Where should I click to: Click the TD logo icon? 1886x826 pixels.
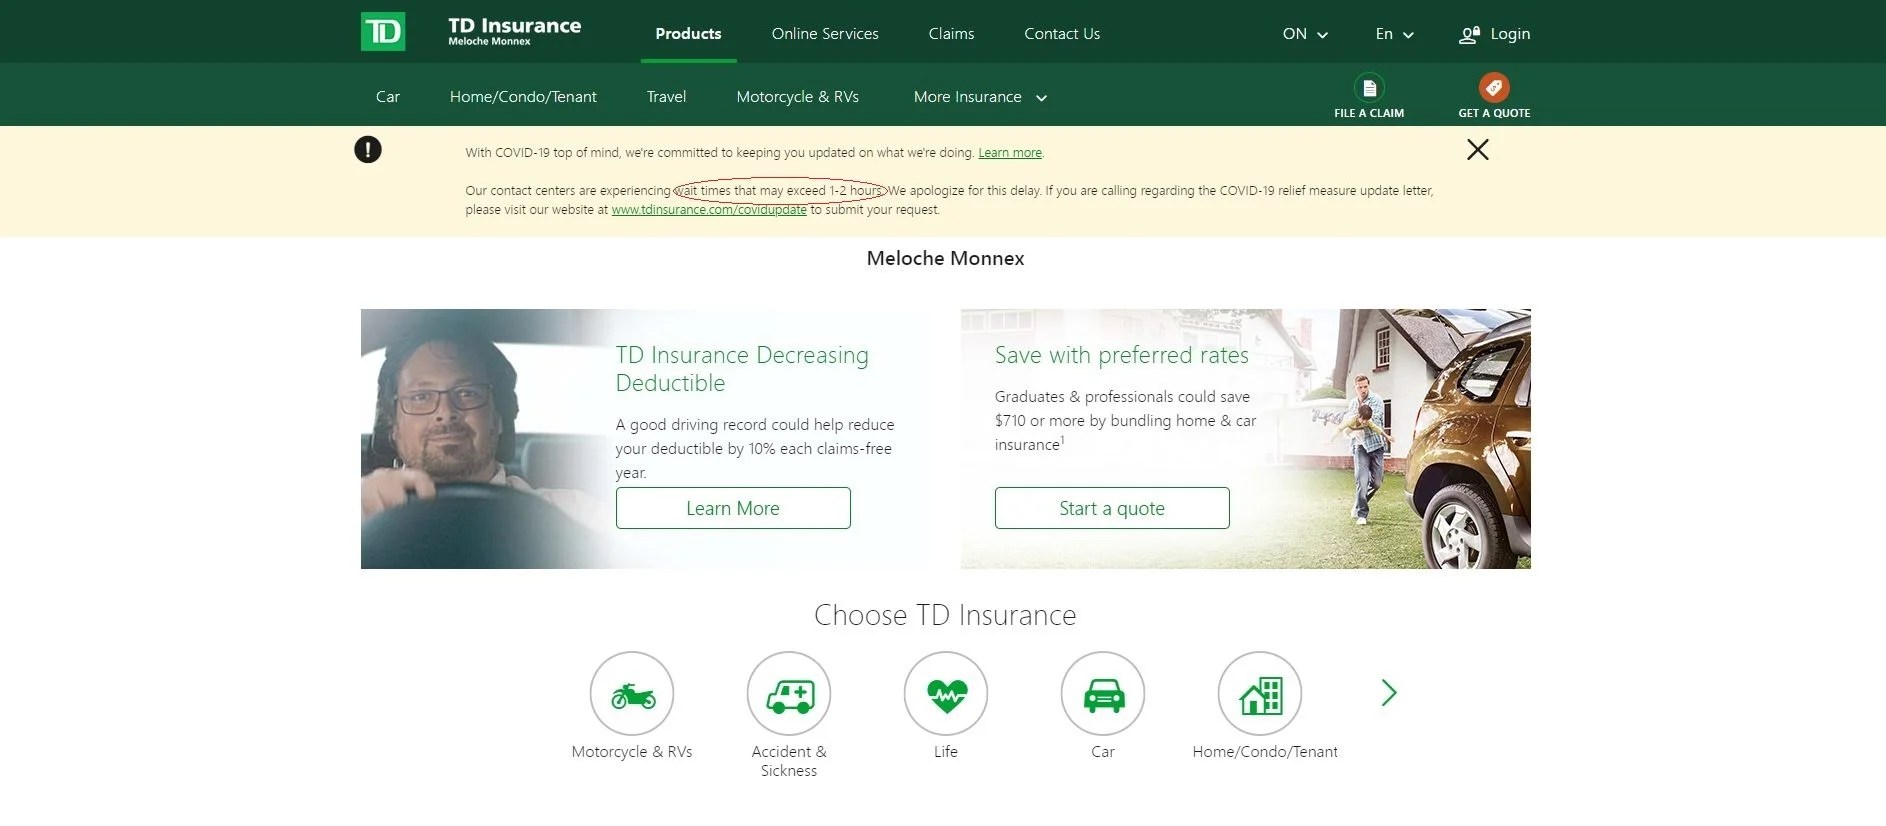pos(383,32)
